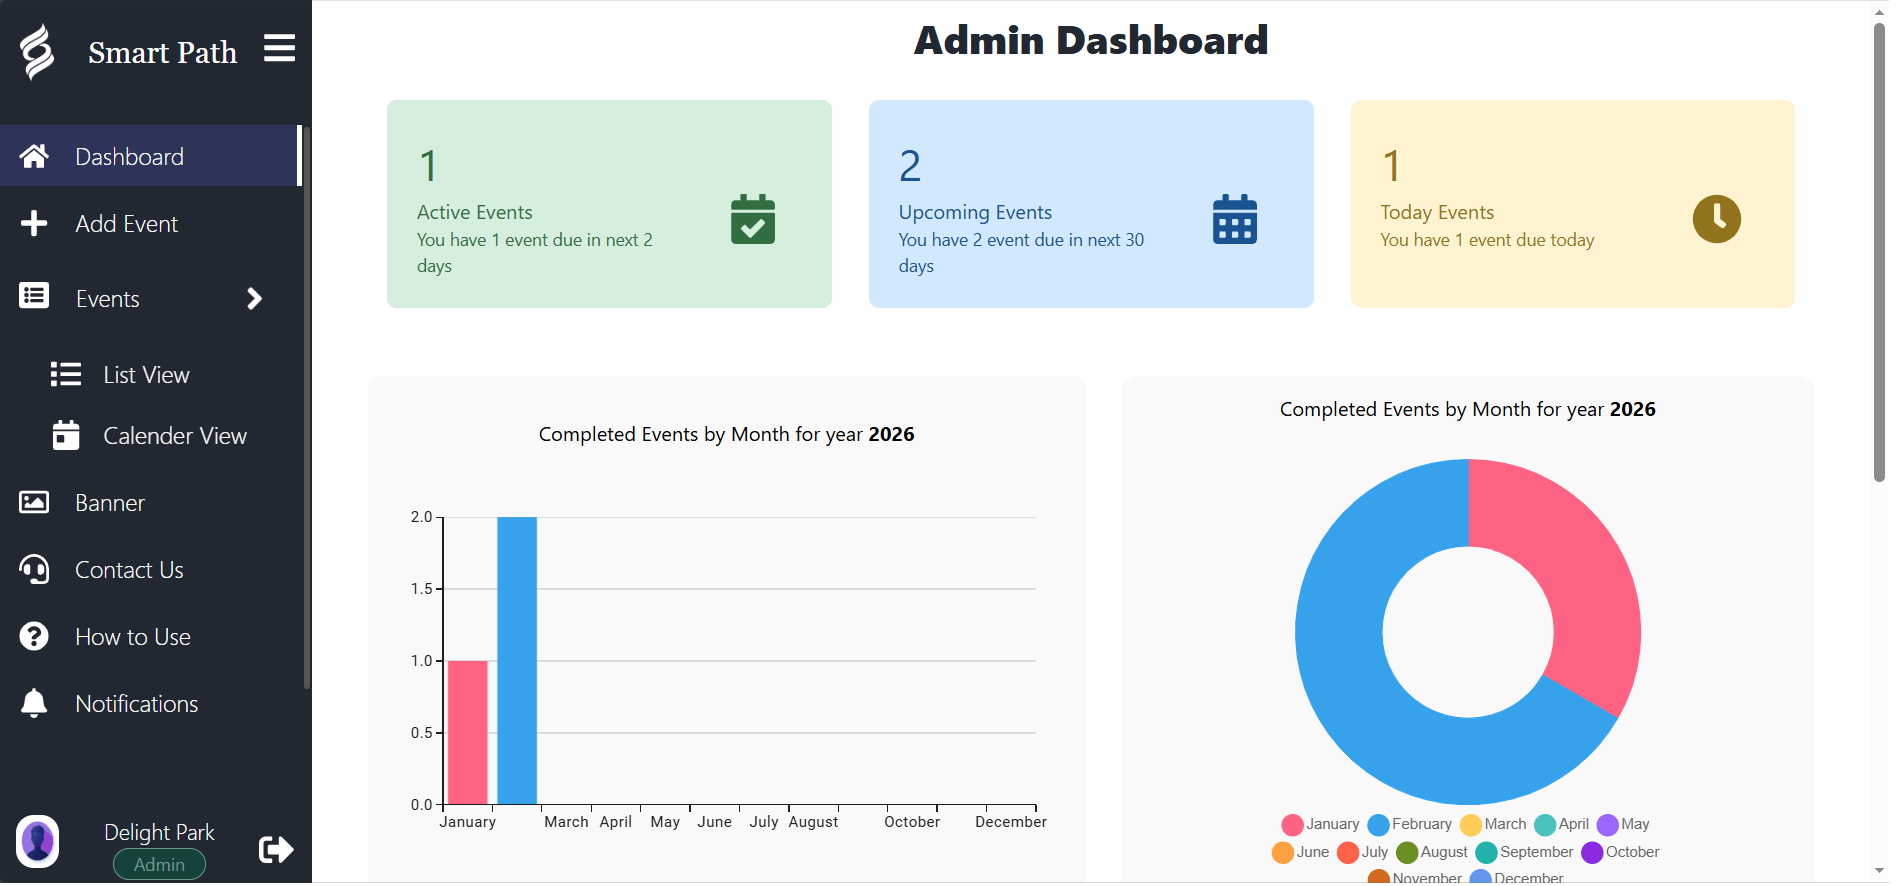Viewport: 1898px width, 886px height.
Task: Open the user profile avatar
Action: (x=38, y=841)
